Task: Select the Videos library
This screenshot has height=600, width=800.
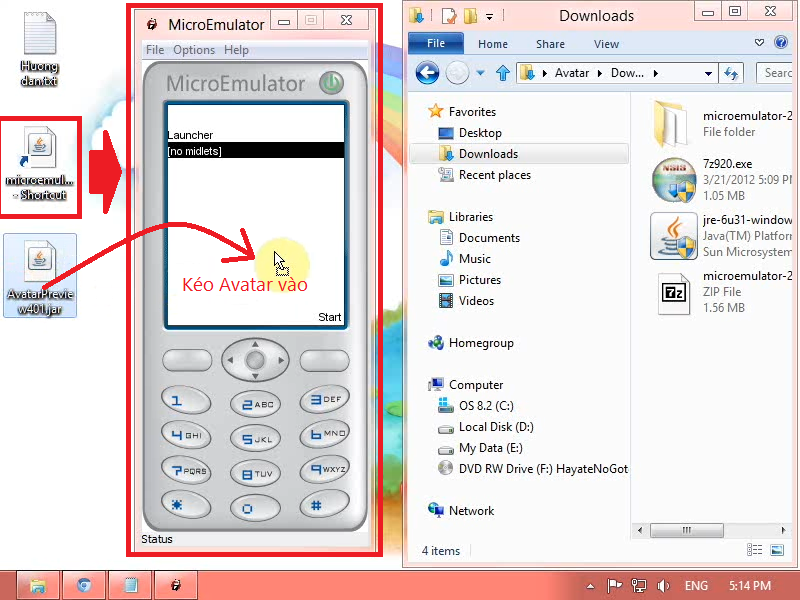Action: click(x=476, y=301)
